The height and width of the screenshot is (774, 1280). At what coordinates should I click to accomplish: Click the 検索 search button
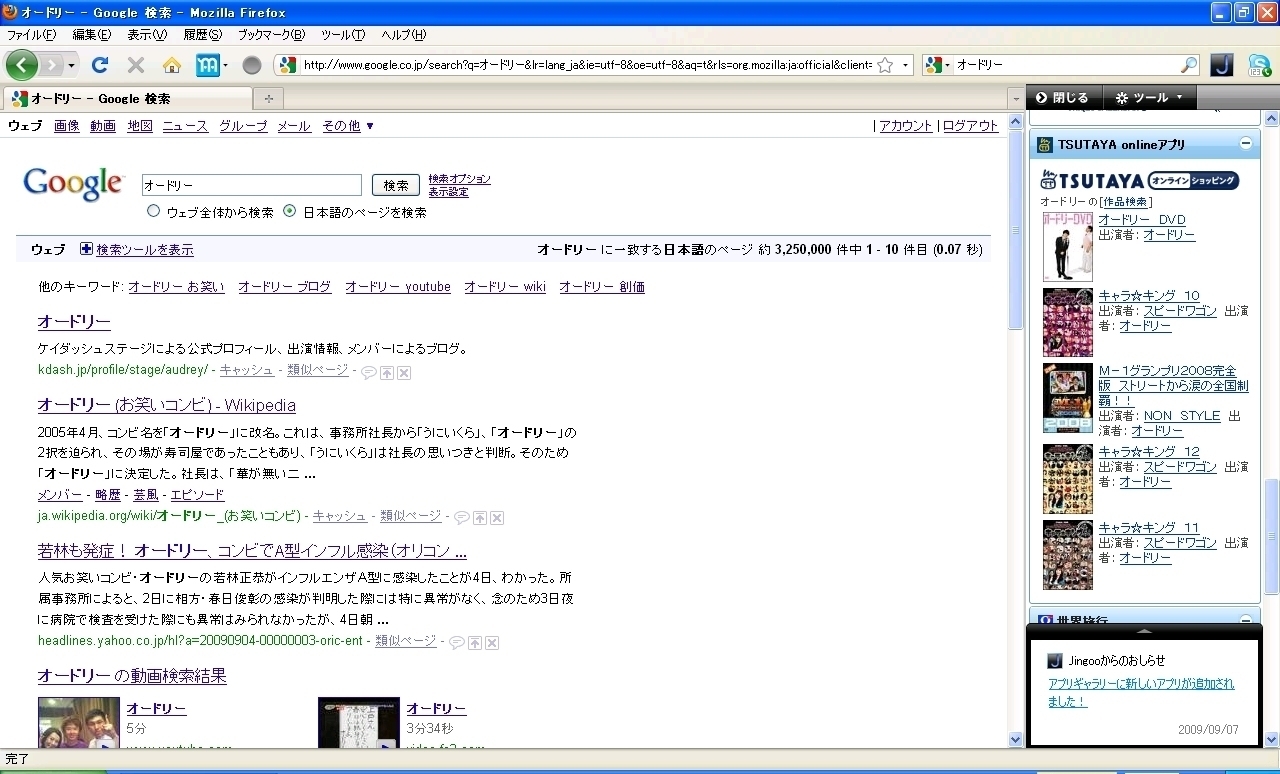396,185
